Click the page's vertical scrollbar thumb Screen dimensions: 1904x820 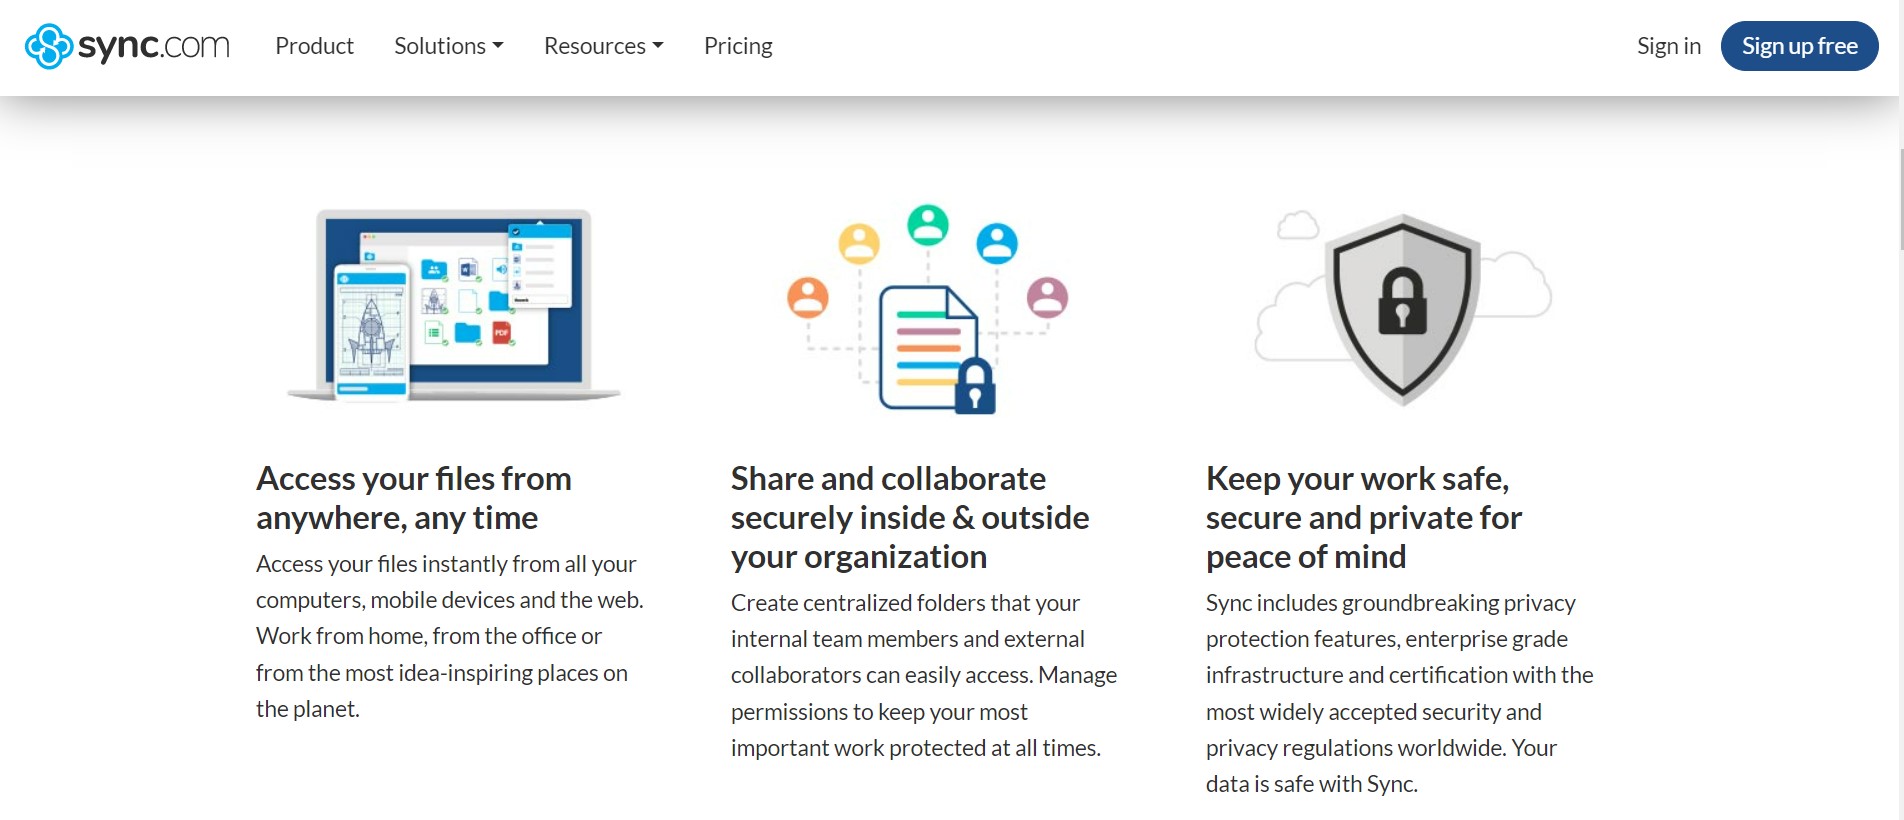(x=1901, y=200)
